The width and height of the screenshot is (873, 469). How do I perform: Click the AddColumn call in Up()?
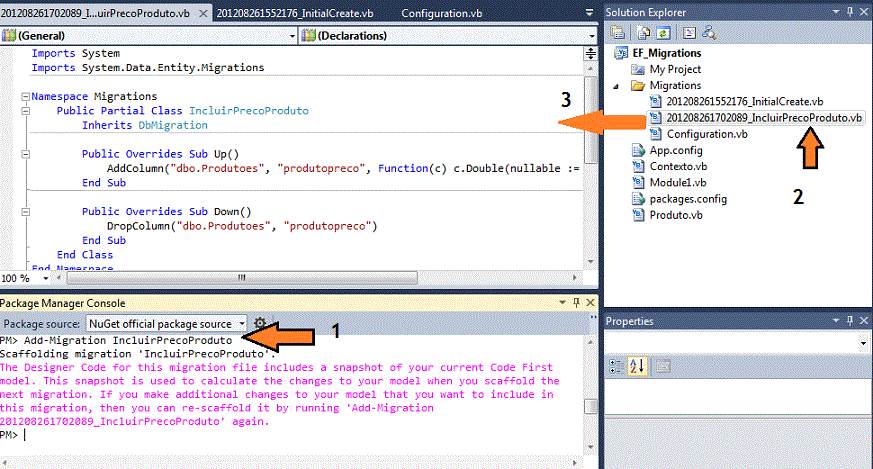coord(343,168)
